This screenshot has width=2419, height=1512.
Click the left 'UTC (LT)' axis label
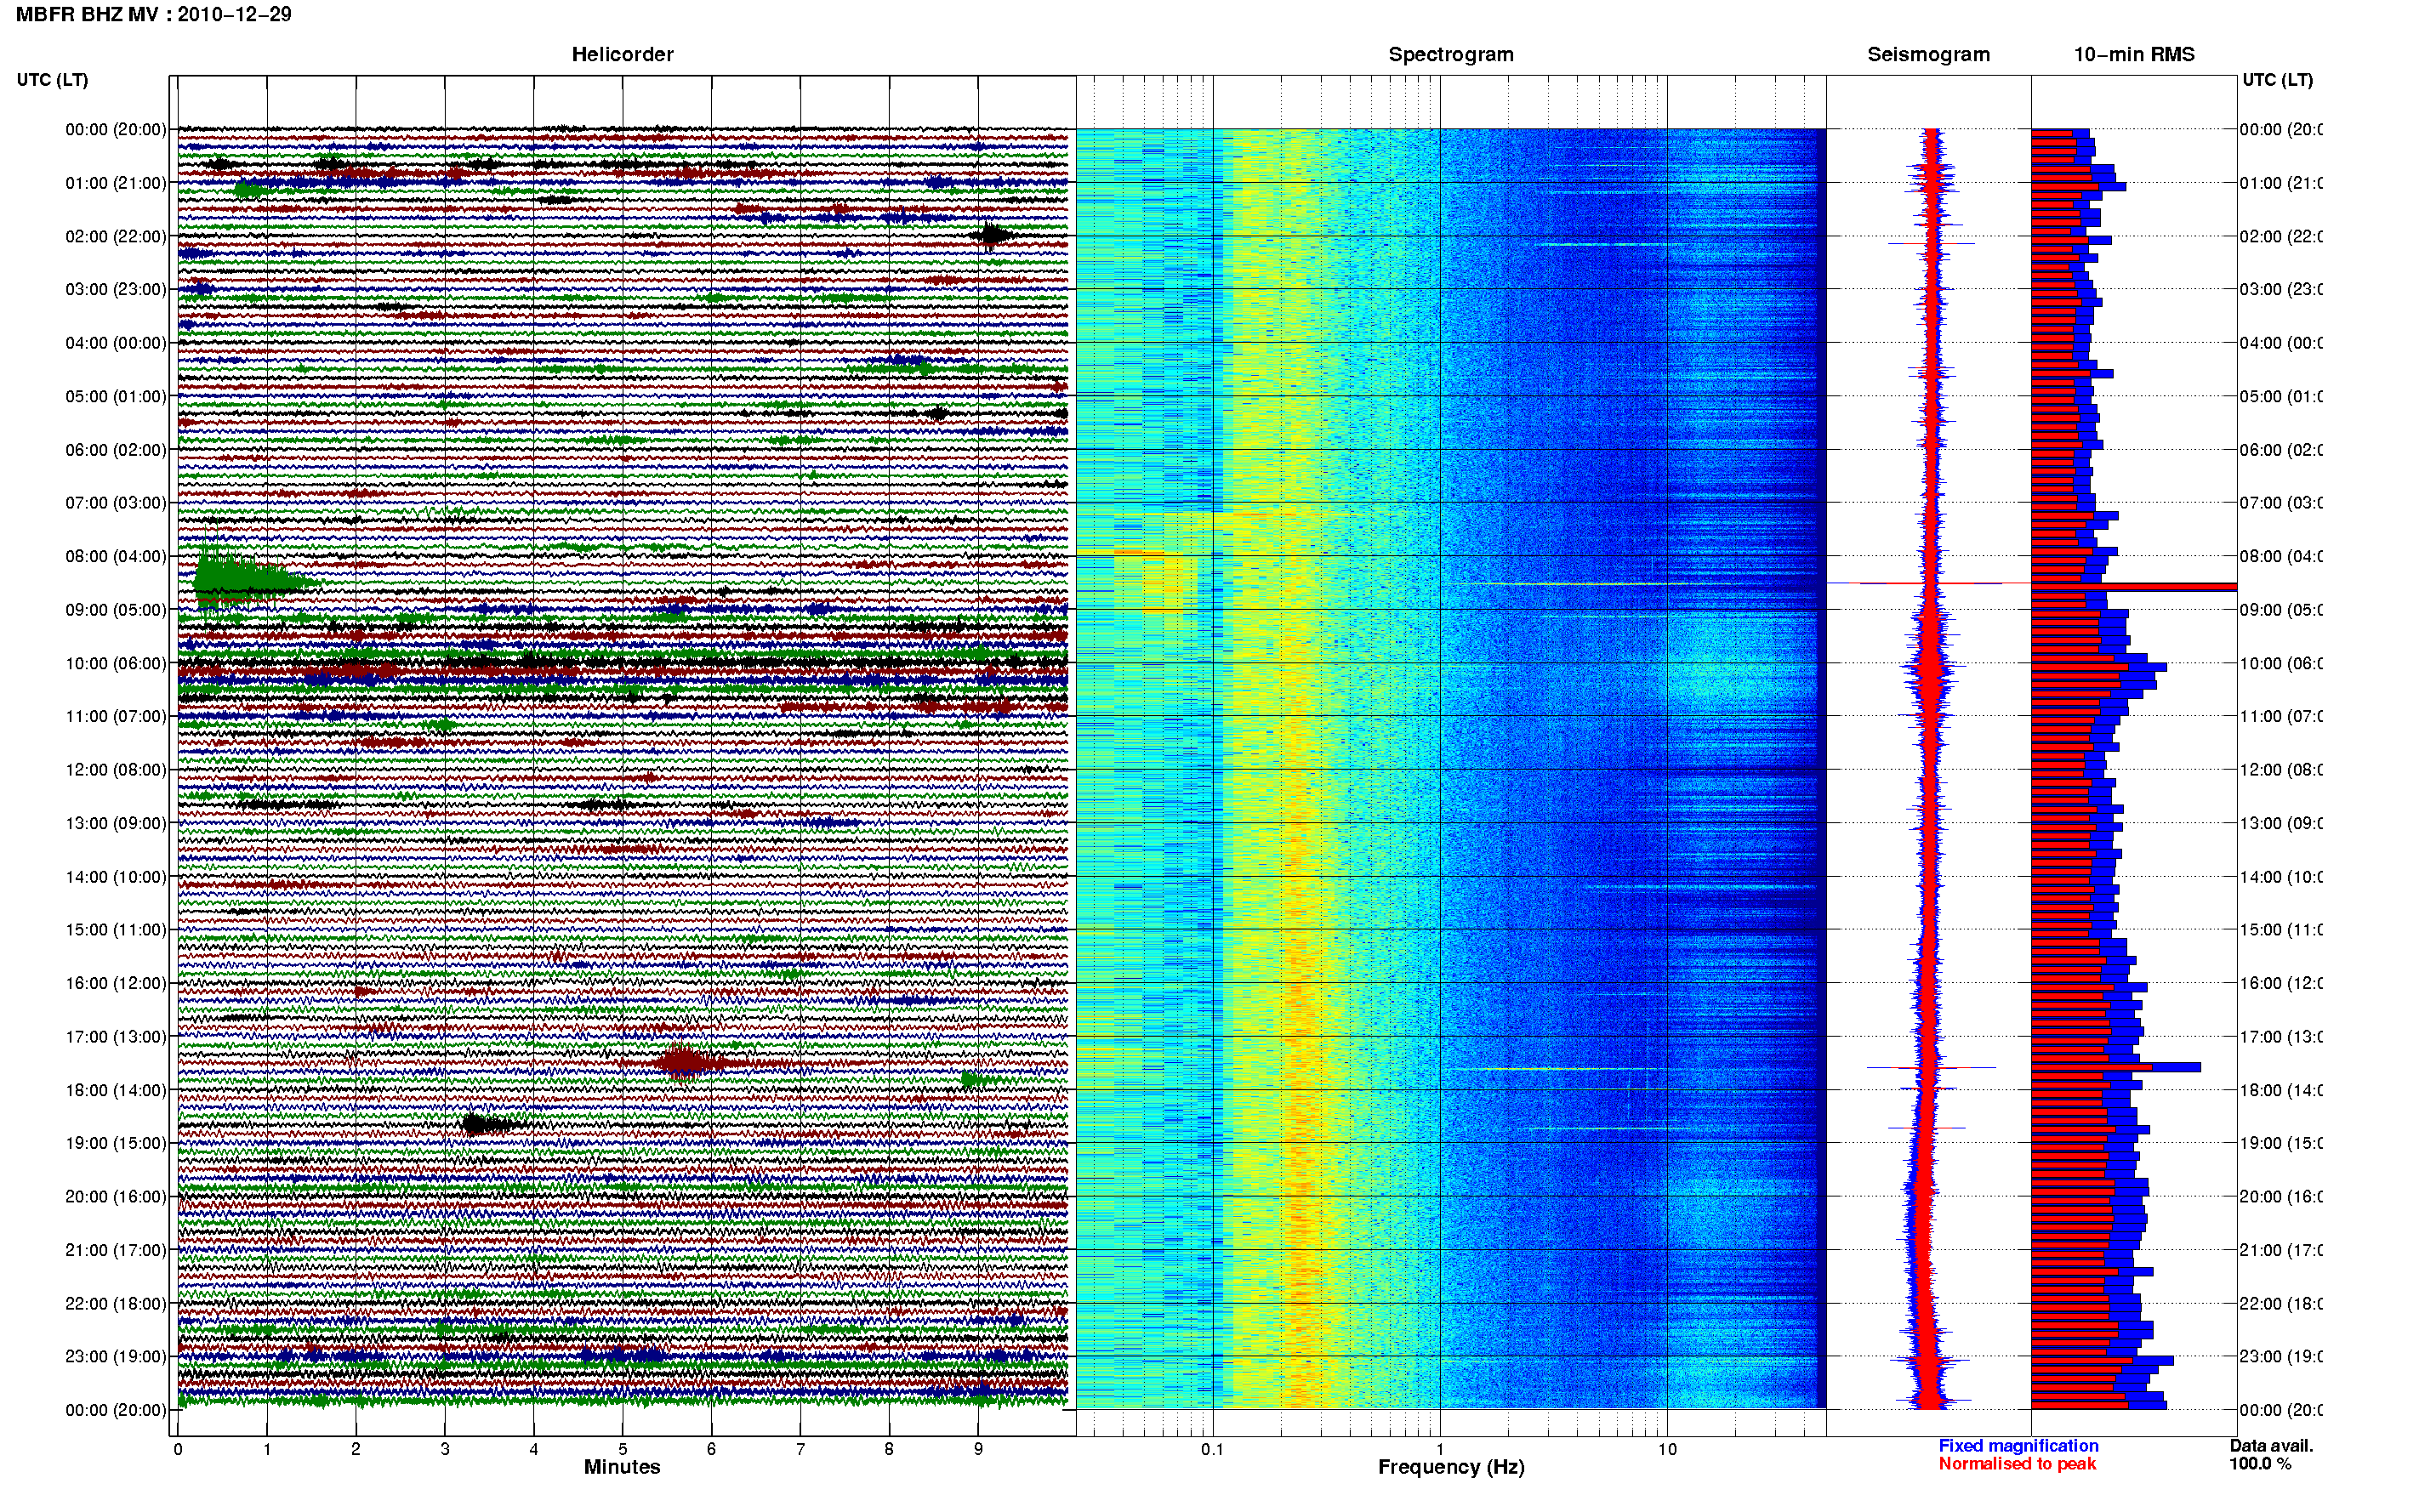(x=52, y=79)
